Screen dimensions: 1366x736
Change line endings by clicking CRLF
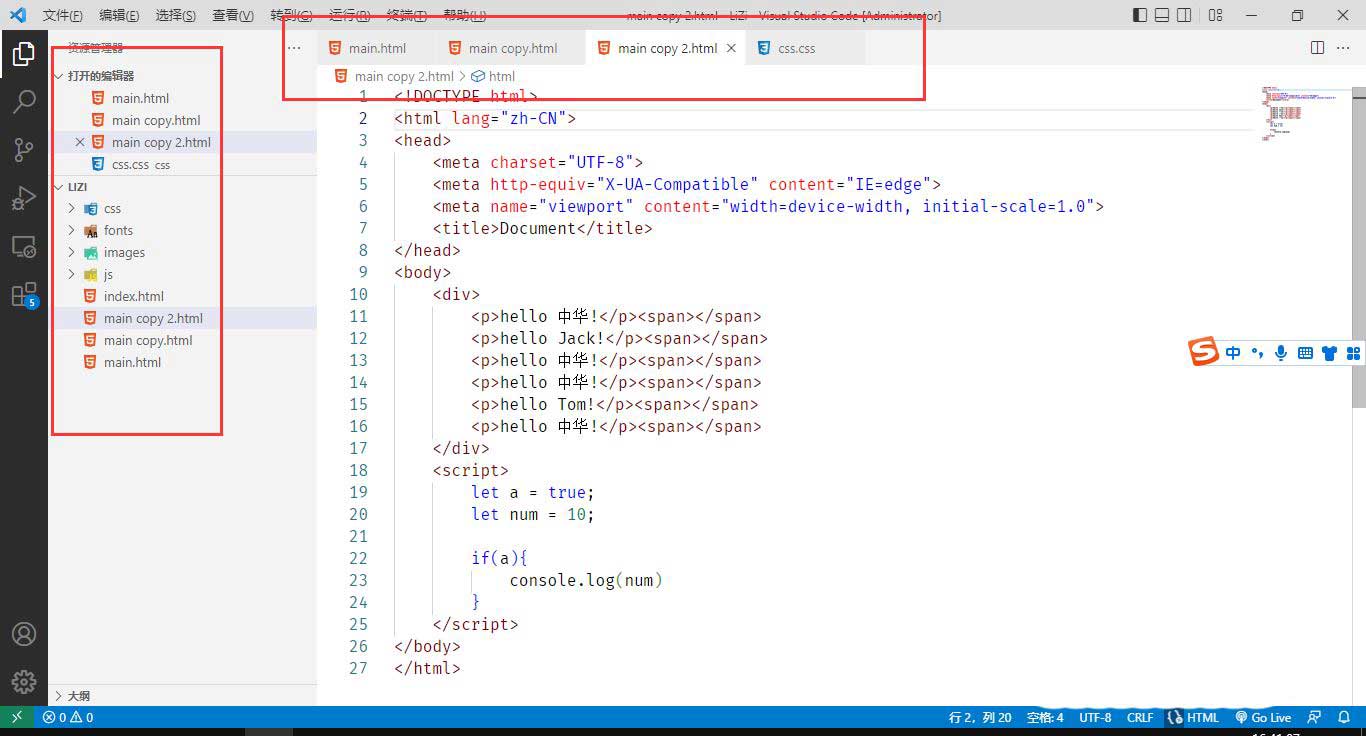1140,717
